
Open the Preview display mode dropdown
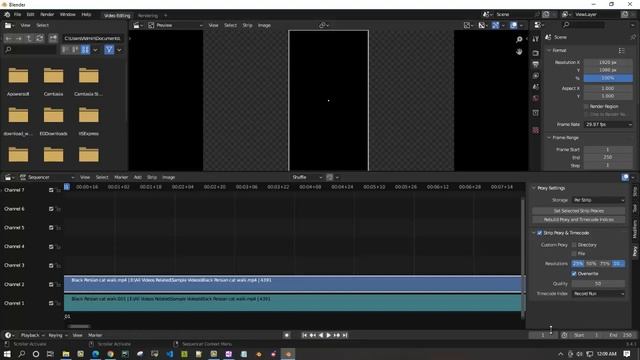tap(175, 25)
